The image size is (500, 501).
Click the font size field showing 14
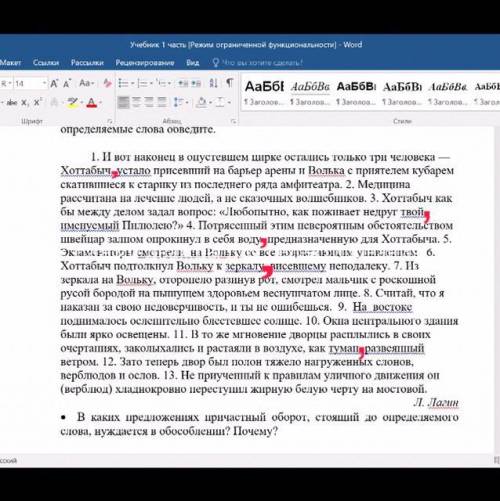pyautogui.click(x=27, y=83)
